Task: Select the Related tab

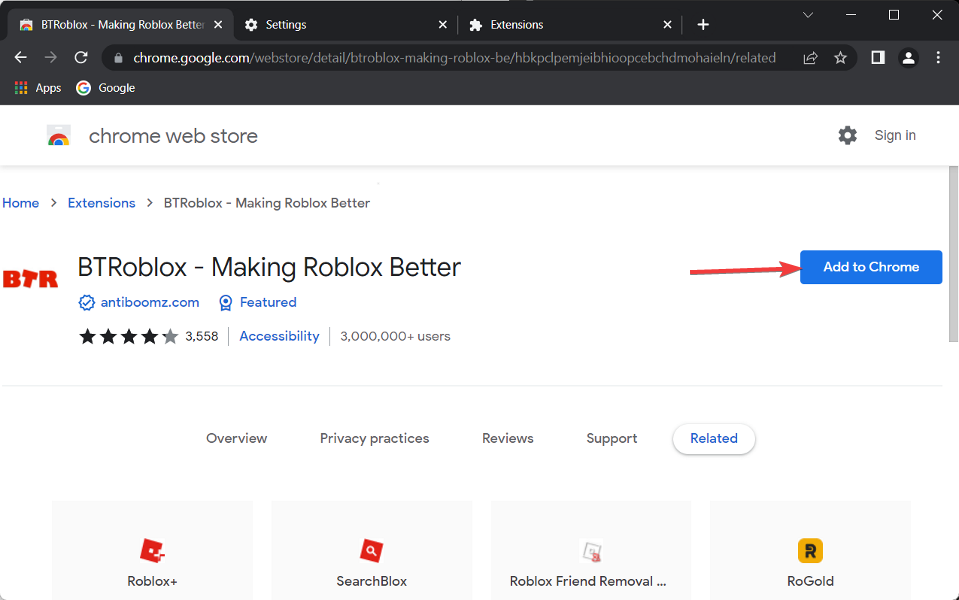Action: [714, 439]
